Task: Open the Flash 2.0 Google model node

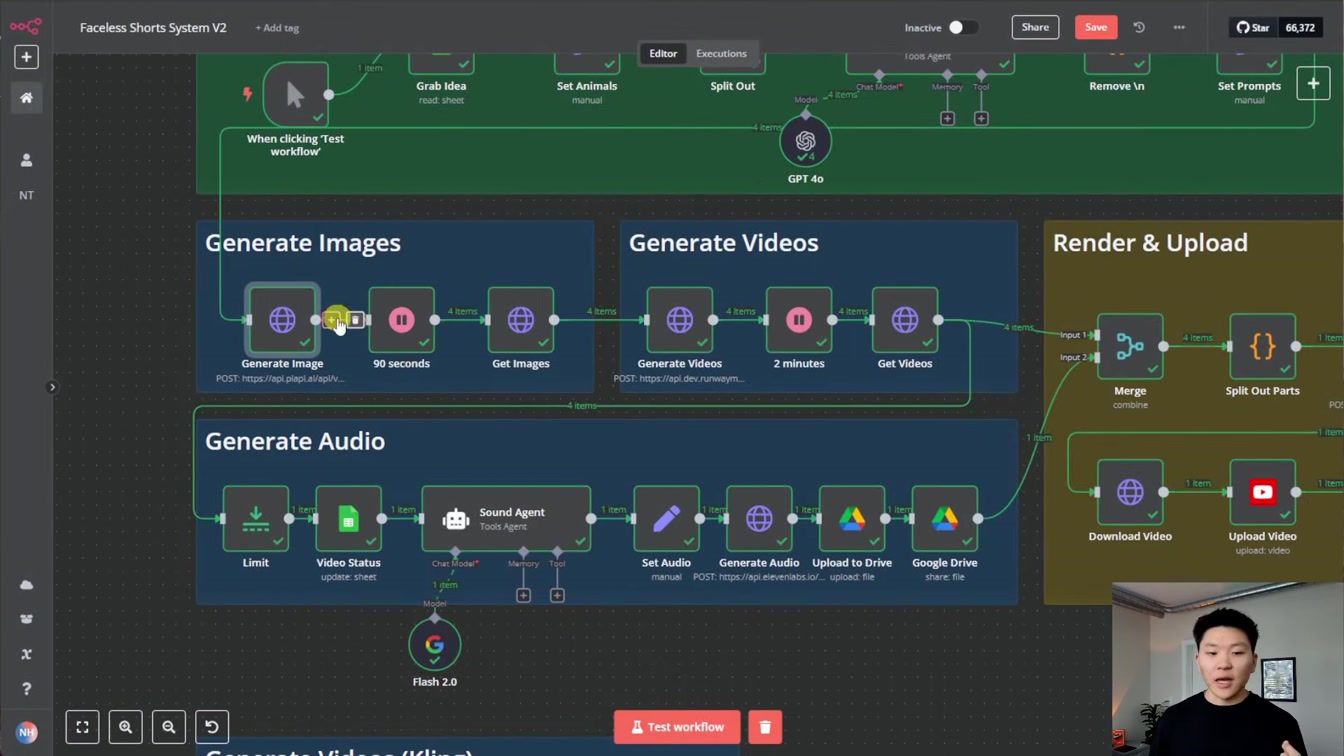Action: pyautogui.click(x=435, y=645)
